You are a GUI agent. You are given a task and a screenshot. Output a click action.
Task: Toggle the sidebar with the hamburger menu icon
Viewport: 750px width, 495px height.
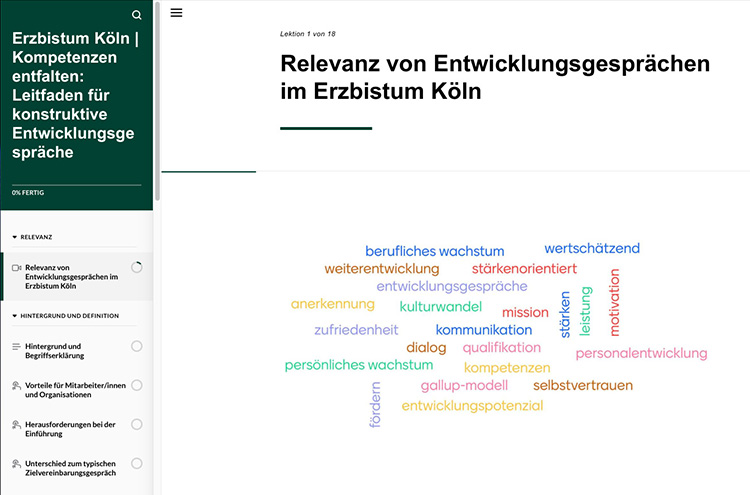tap(176, 13)
